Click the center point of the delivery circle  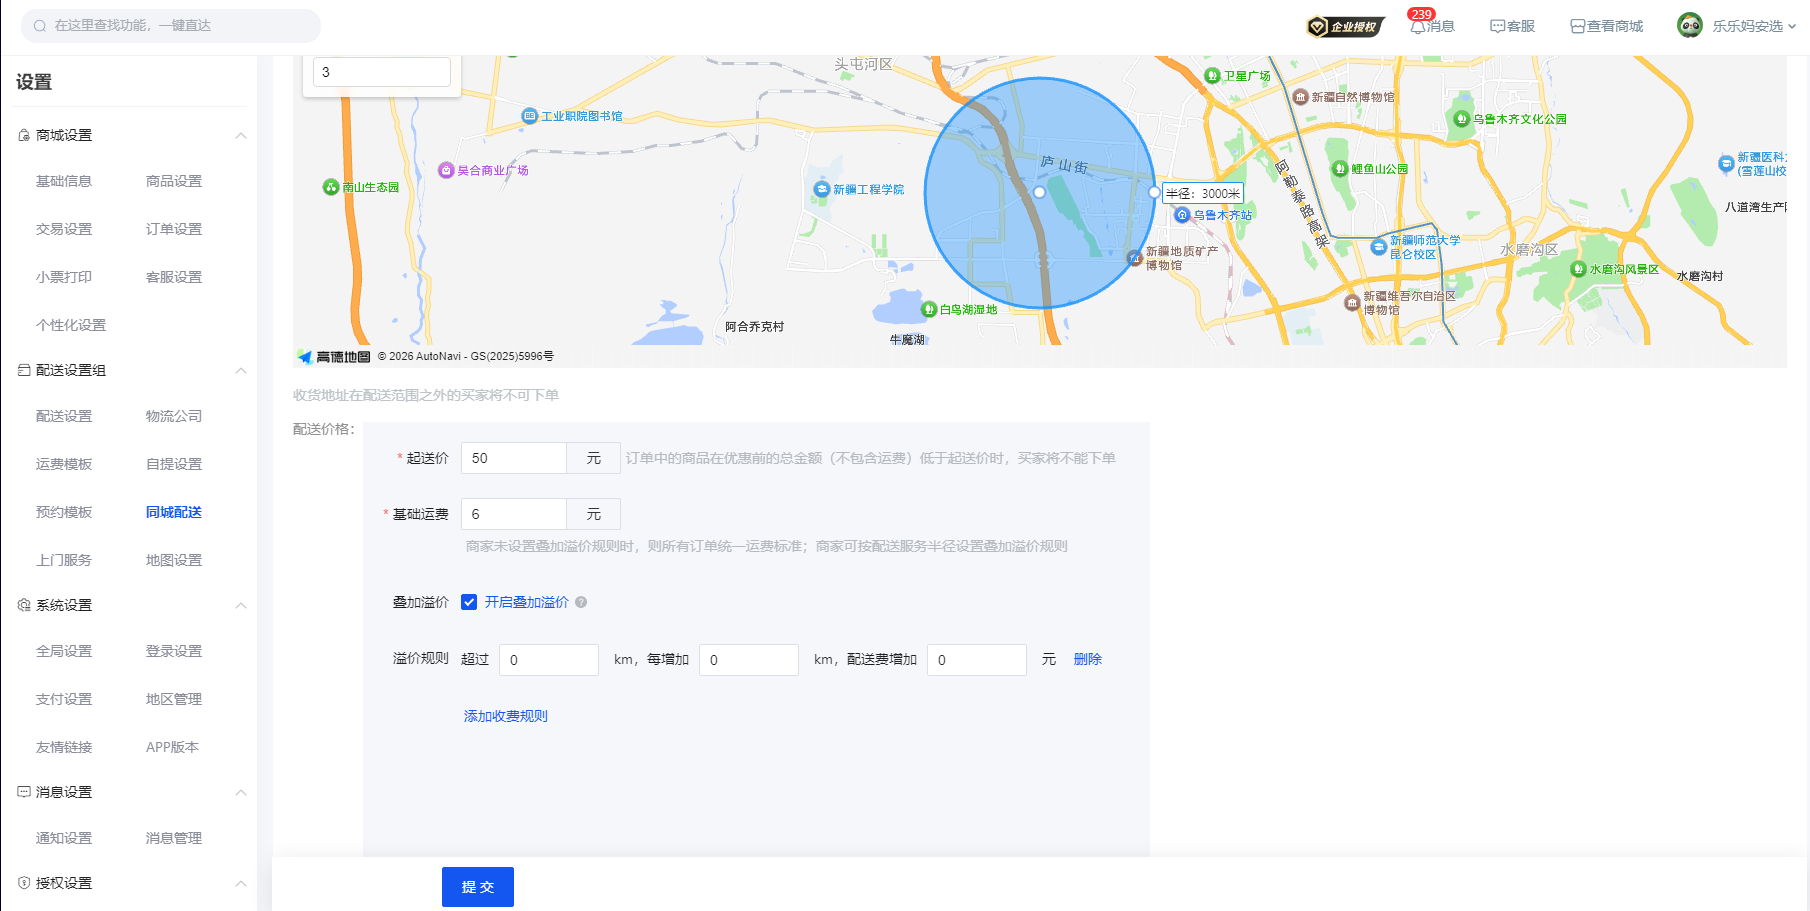[1039, 192]
